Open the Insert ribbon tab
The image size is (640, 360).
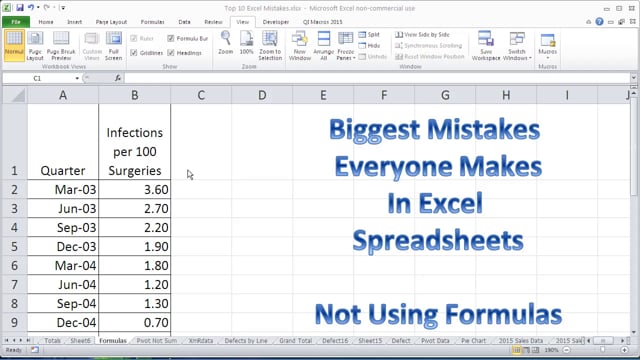point(74,22)
